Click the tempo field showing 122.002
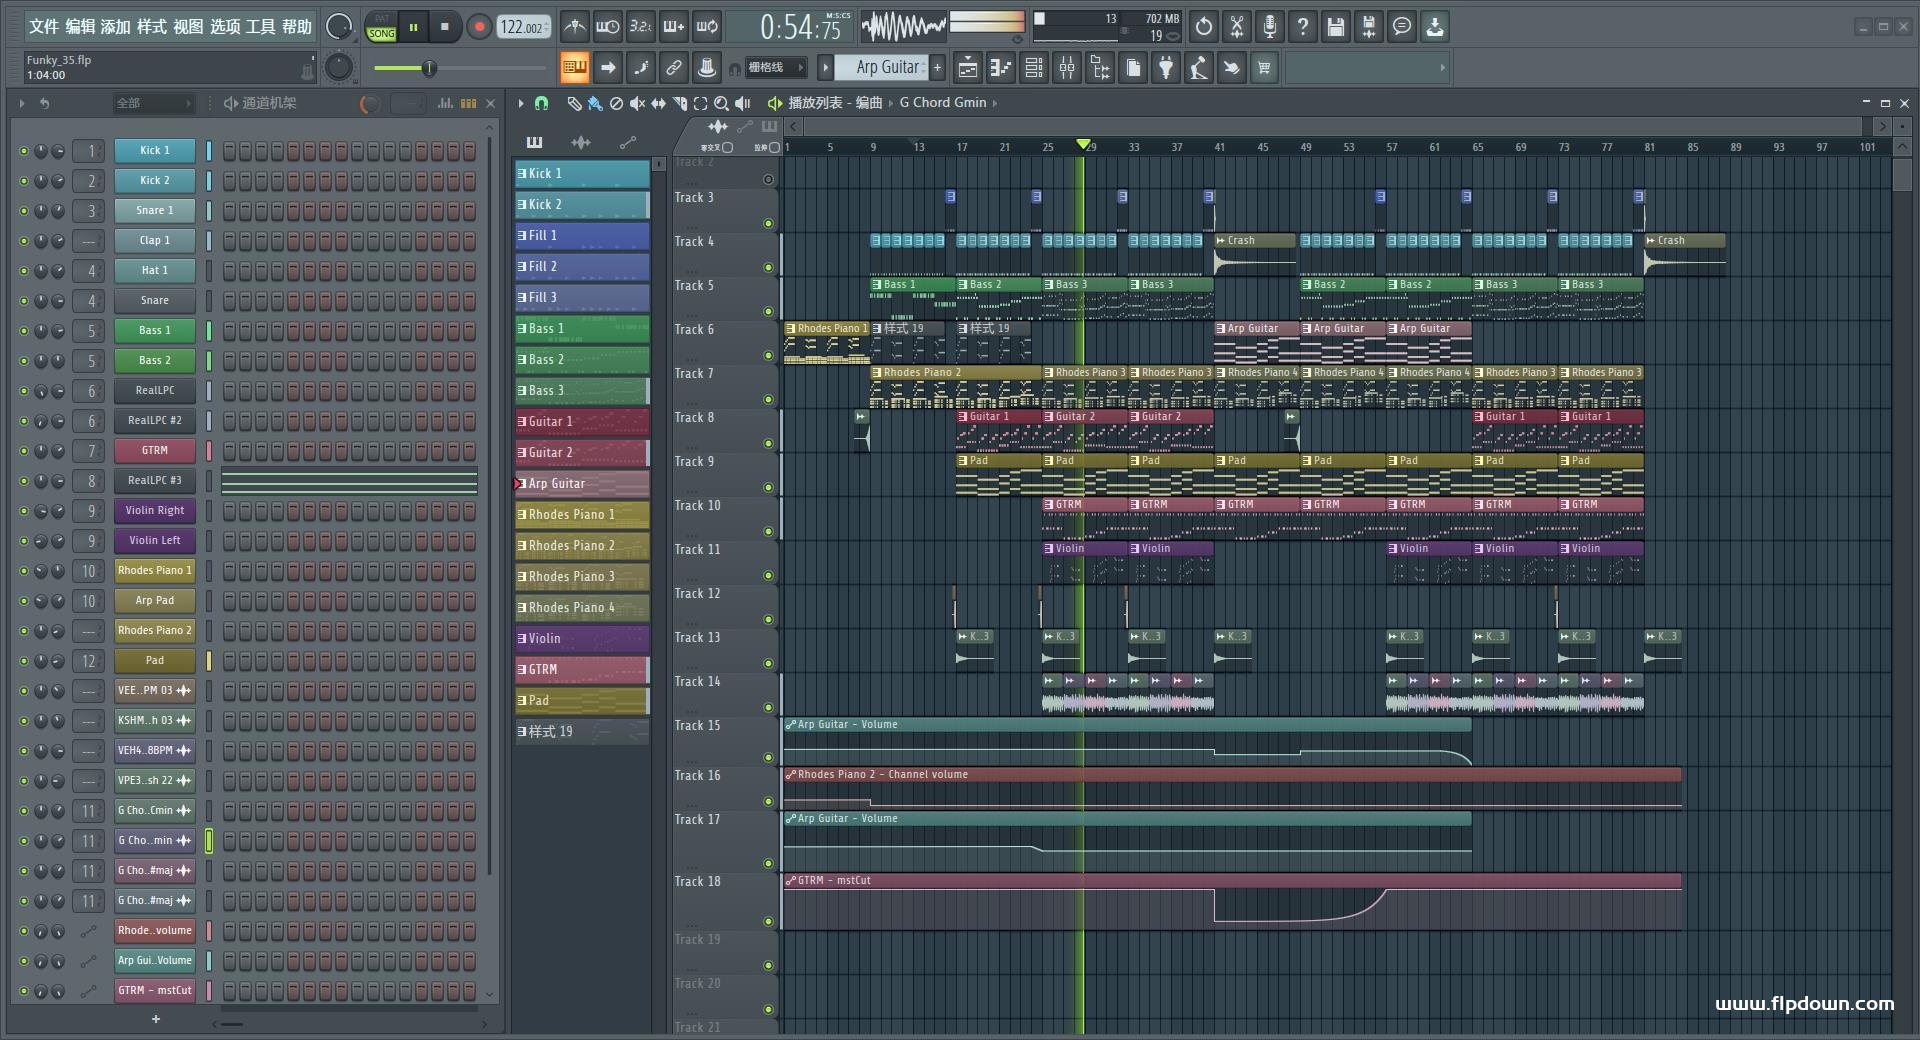This screenshot has height=1040, width=1920. [x=523, y=27]
